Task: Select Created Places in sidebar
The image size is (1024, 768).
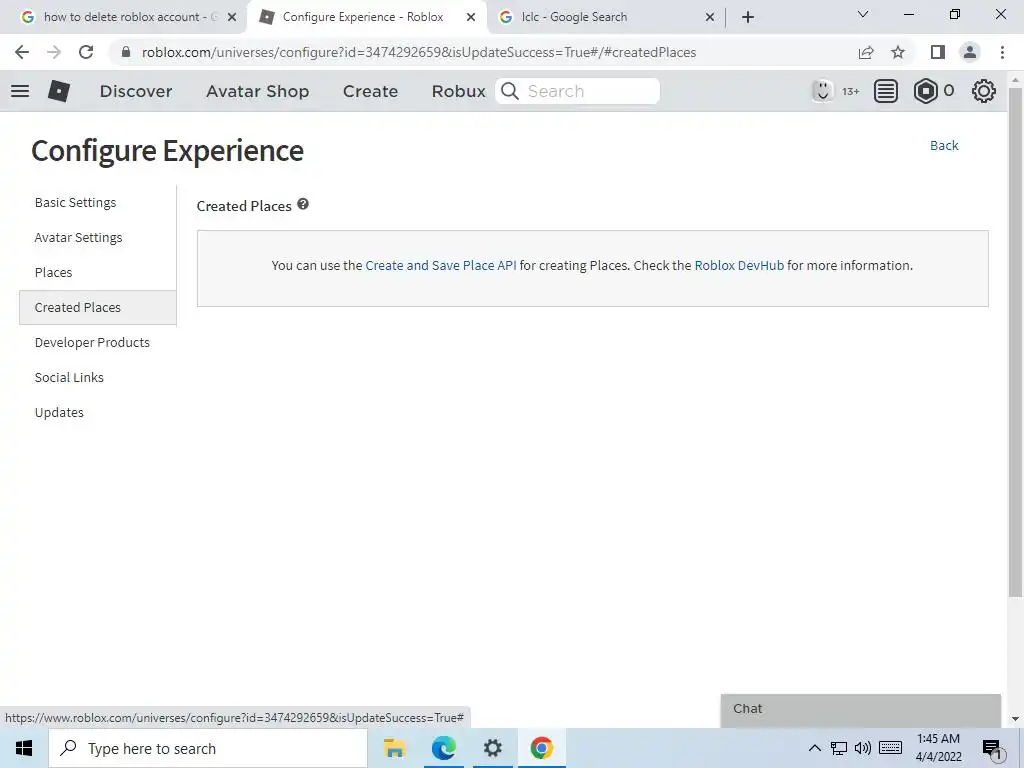Action: [x=98, y=308]
